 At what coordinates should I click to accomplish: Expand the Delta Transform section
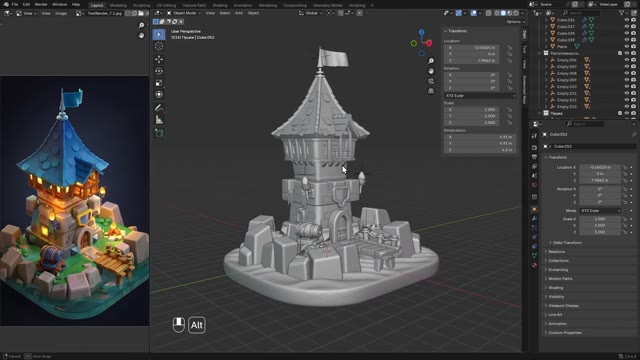pos(567,242)
